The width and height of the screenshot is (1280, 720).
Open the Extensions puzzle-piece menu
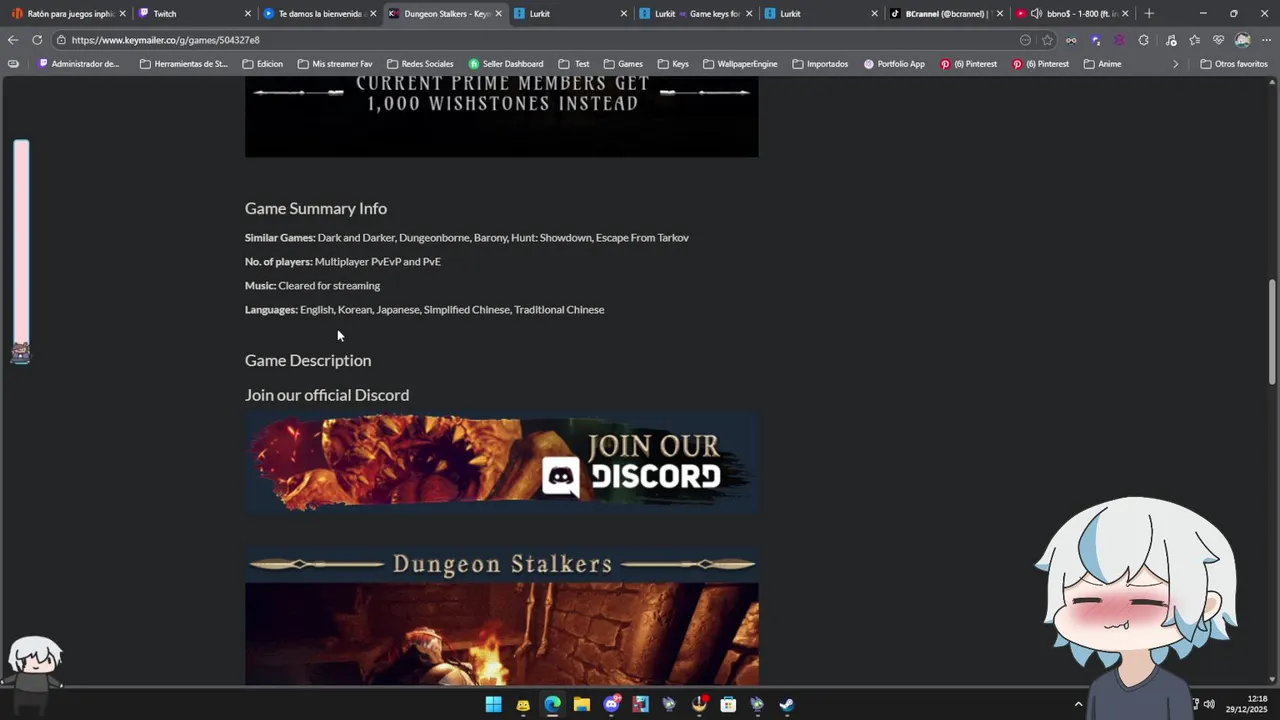(x=1144, y=40)
